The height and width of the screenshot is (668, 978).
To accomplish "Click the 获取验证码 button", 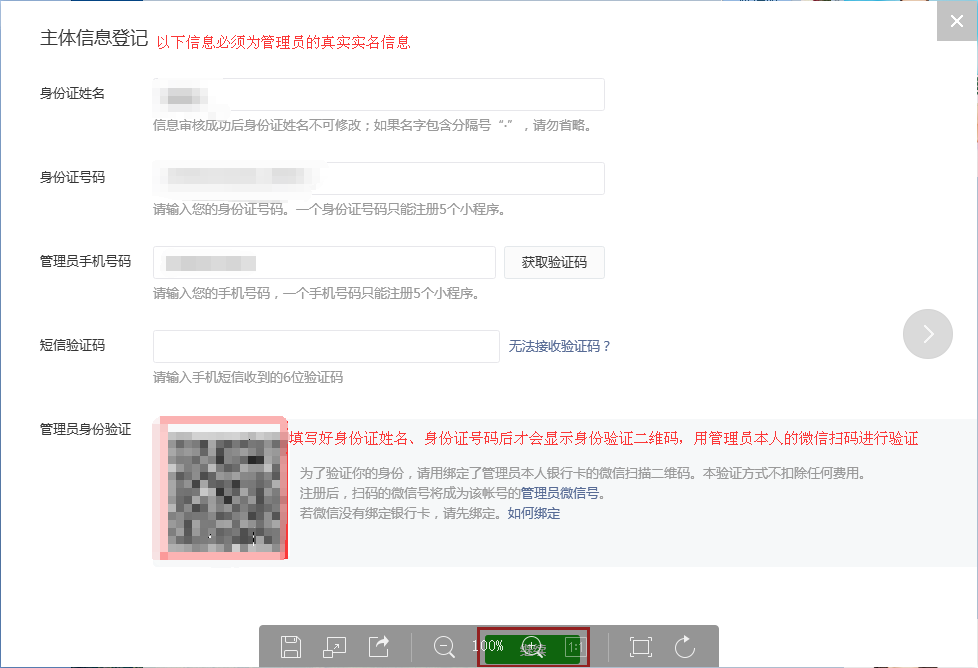I will [x=554, y=263].
